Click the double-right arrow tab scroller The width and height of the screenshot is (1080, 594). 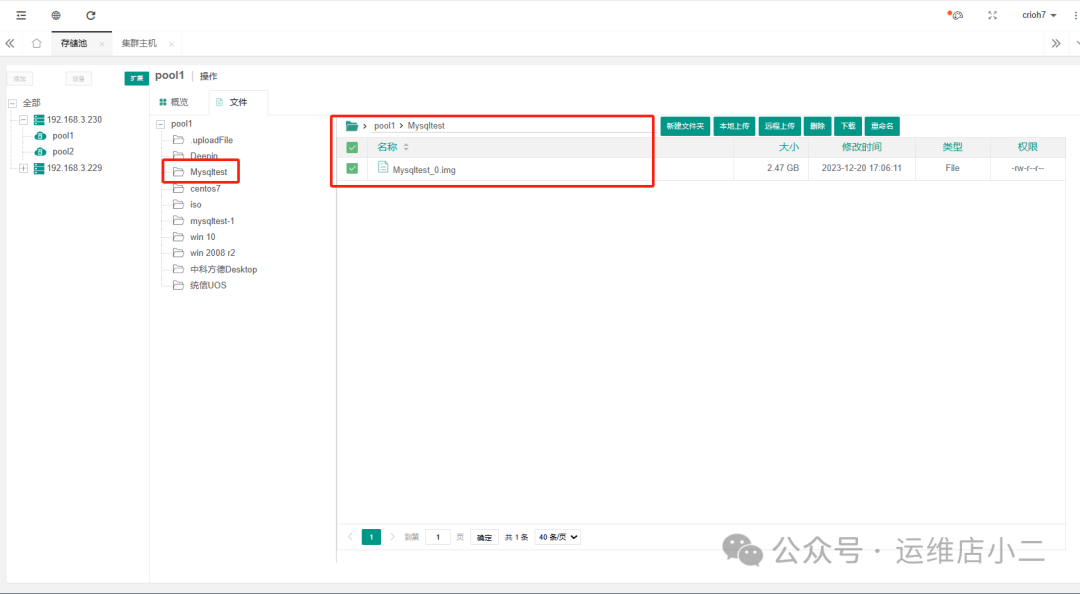pos(1056,43)
